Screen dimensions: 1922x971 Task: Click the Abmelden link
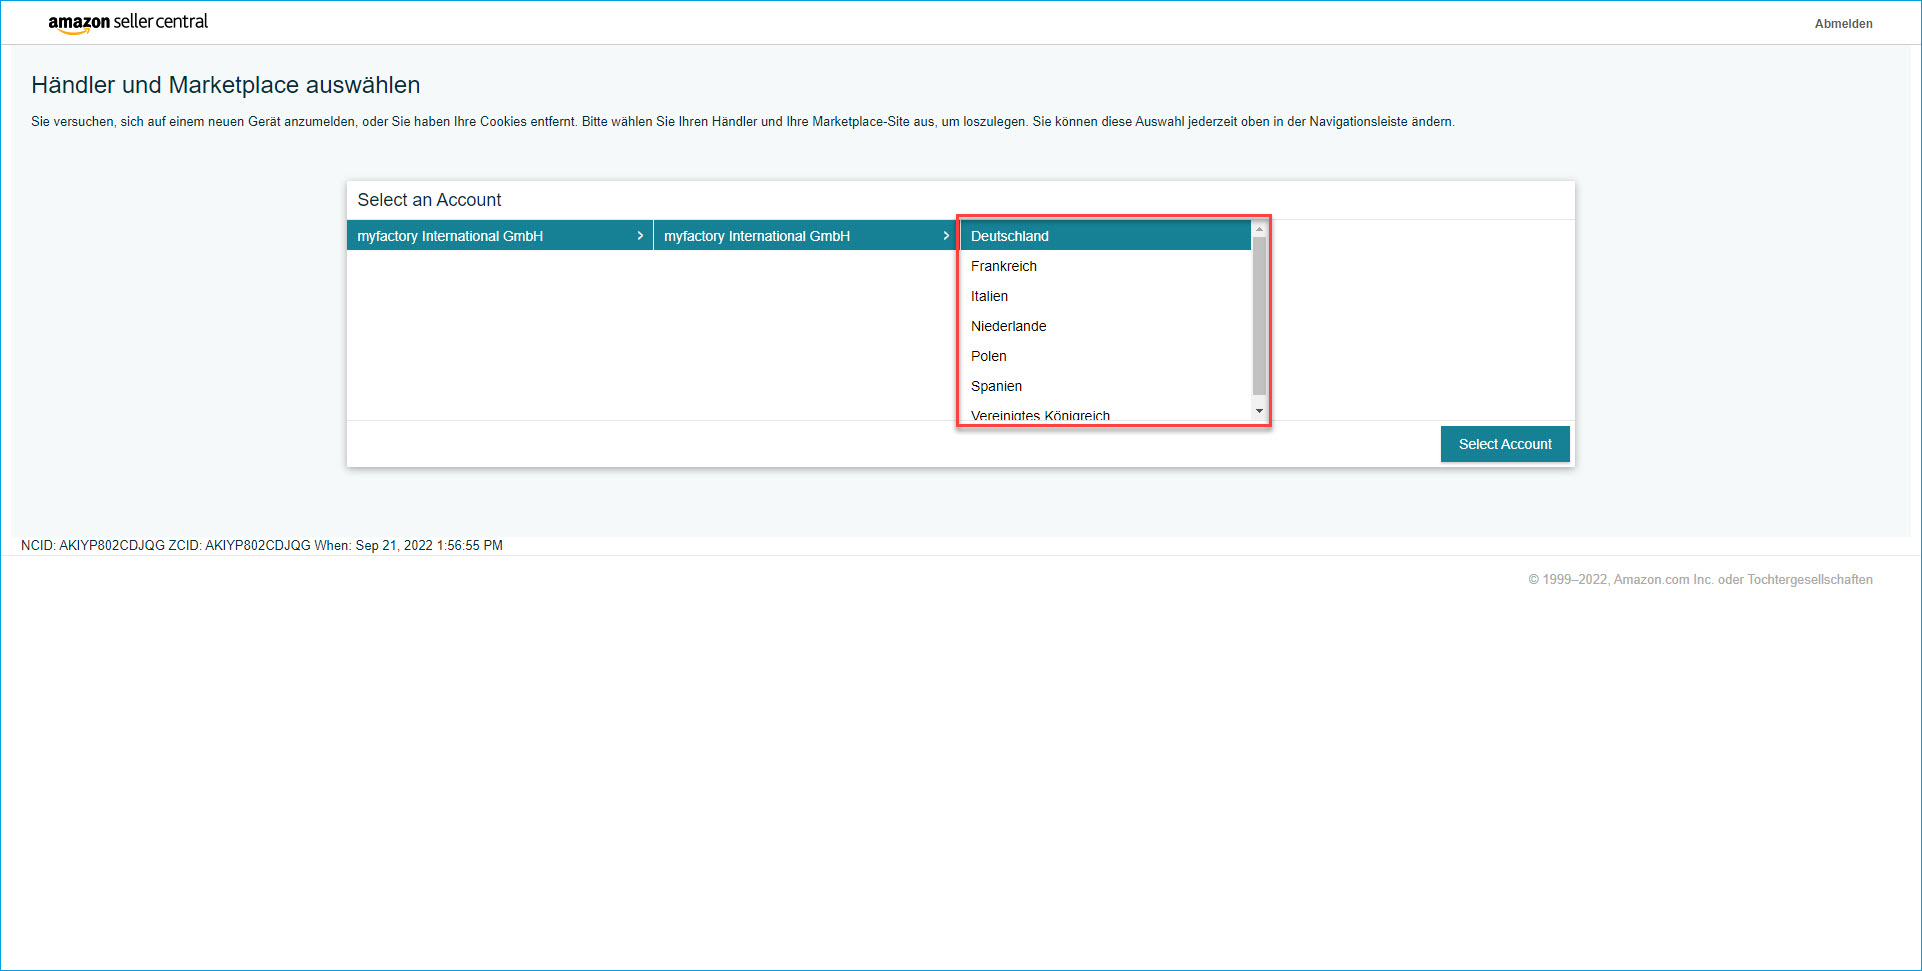(1843, 24)
